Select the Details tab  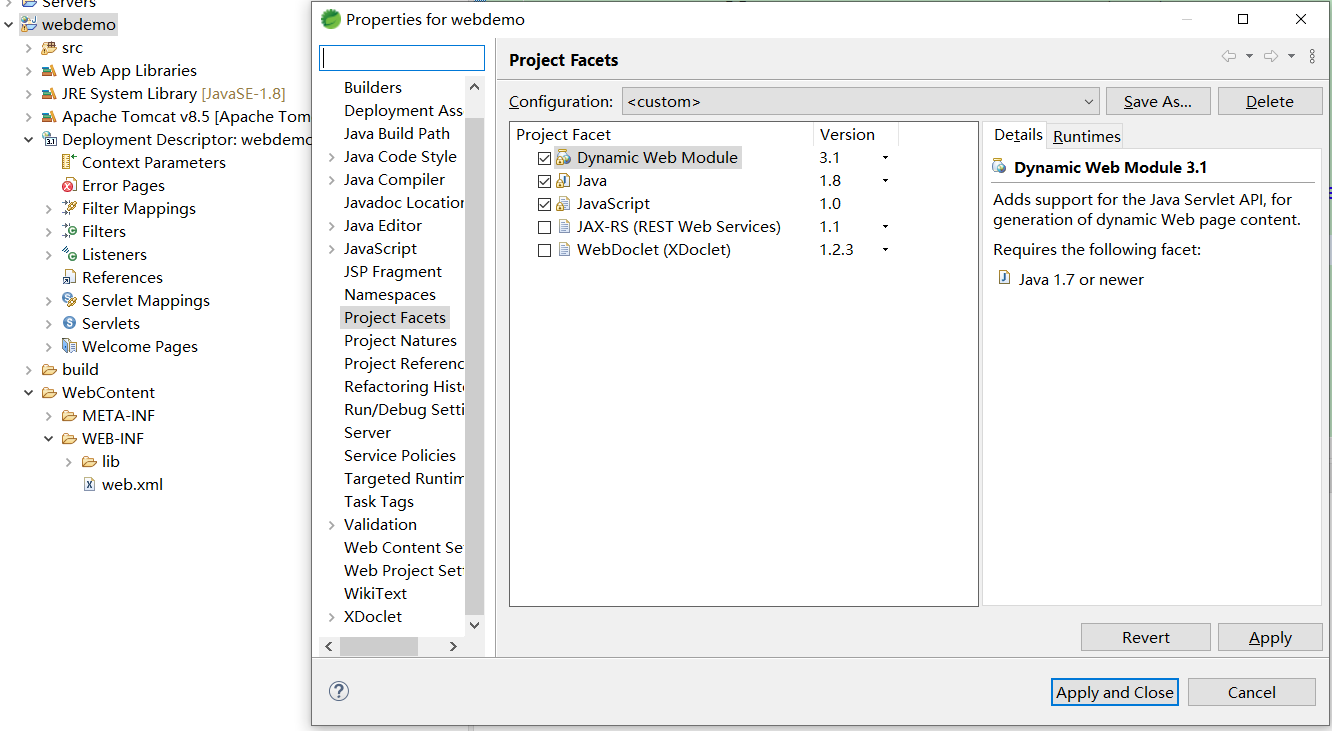tap(1017, 135)
